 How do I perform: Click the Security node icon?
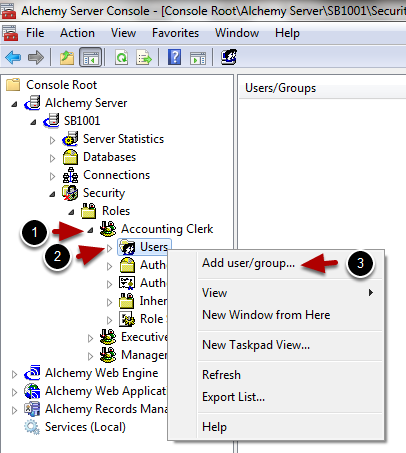(70, 193)
